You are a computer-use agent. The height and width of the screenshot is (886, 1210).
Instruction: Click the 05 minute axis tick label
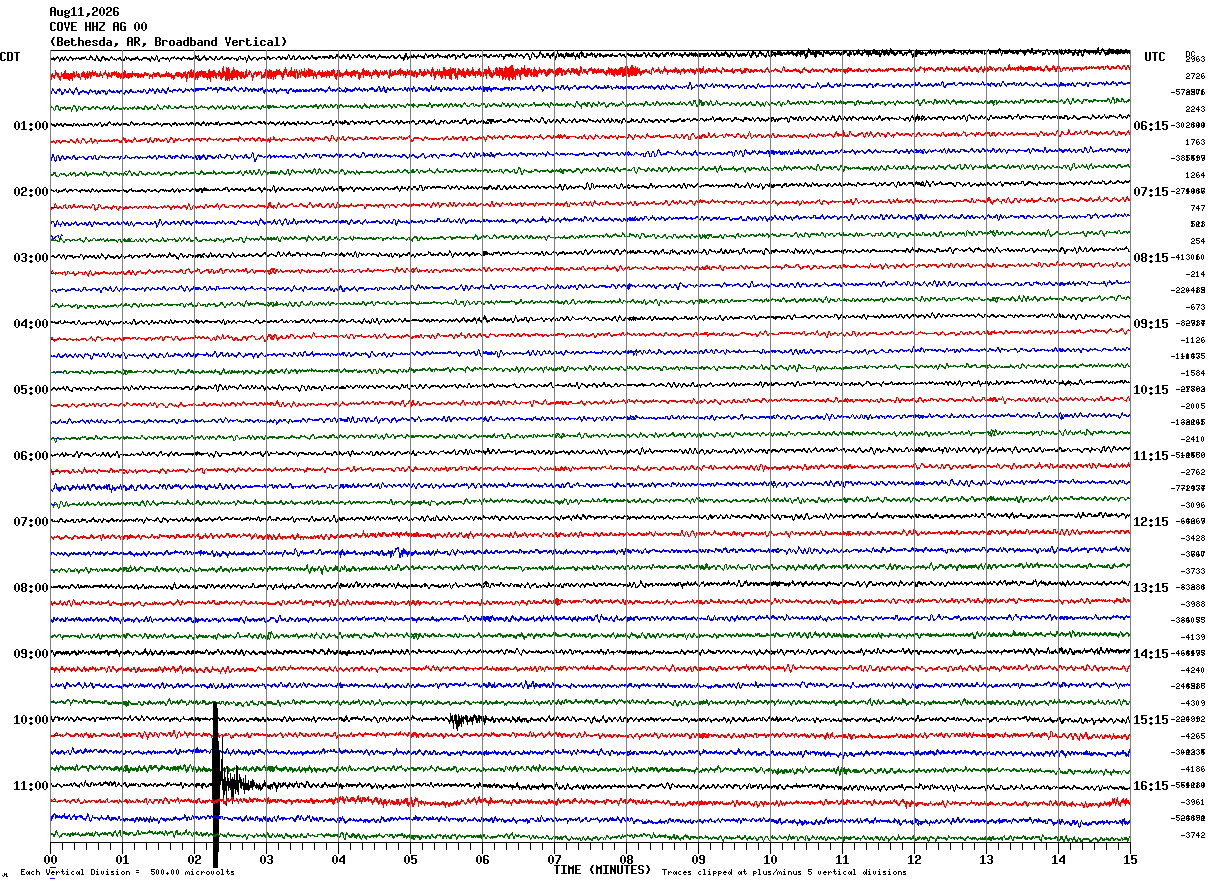tap(410, 859)
